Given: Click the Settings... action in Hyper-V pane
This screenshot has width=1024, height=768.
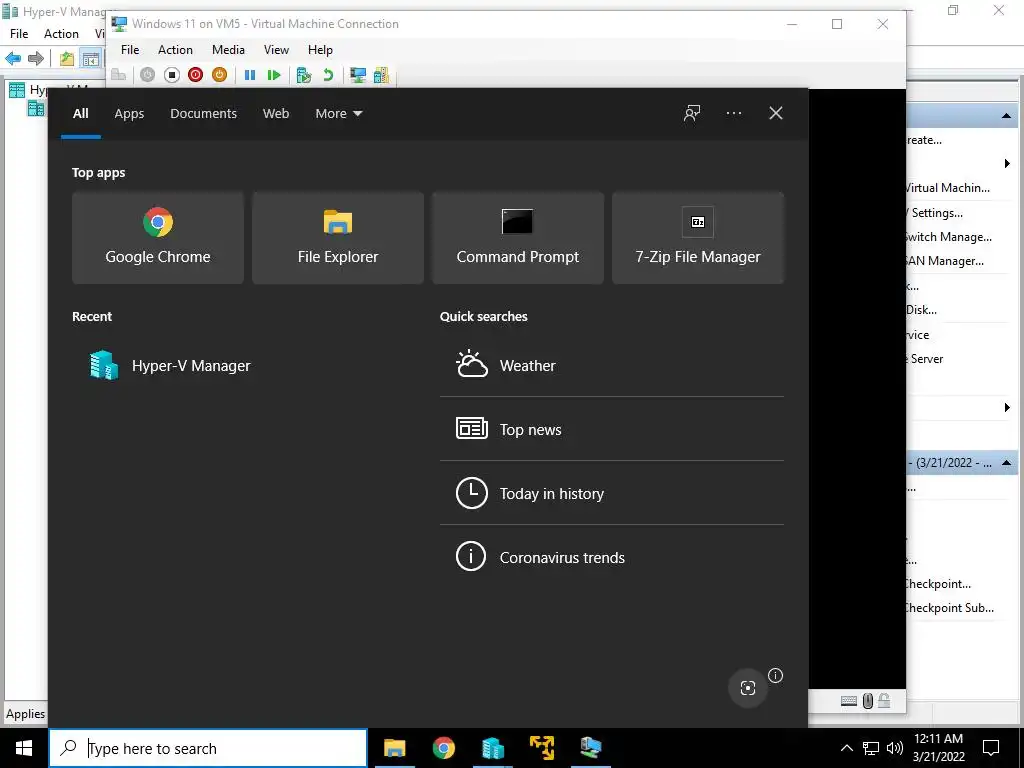Looking at the screenshot, I should click(x=935, y=213).
